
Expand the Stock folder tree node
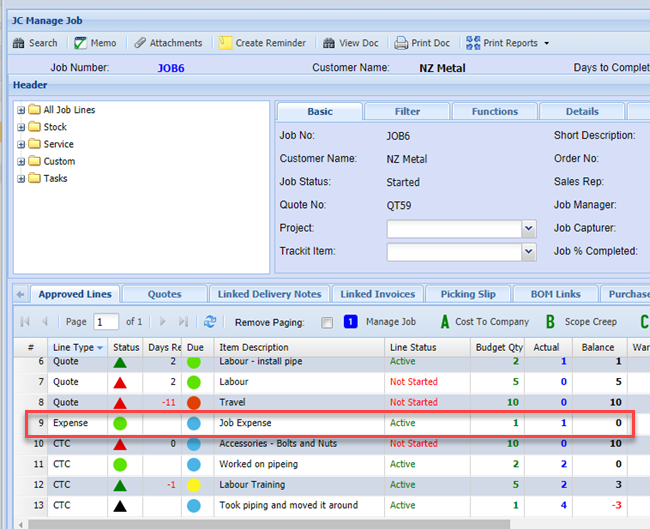click(x=22, y=127)
